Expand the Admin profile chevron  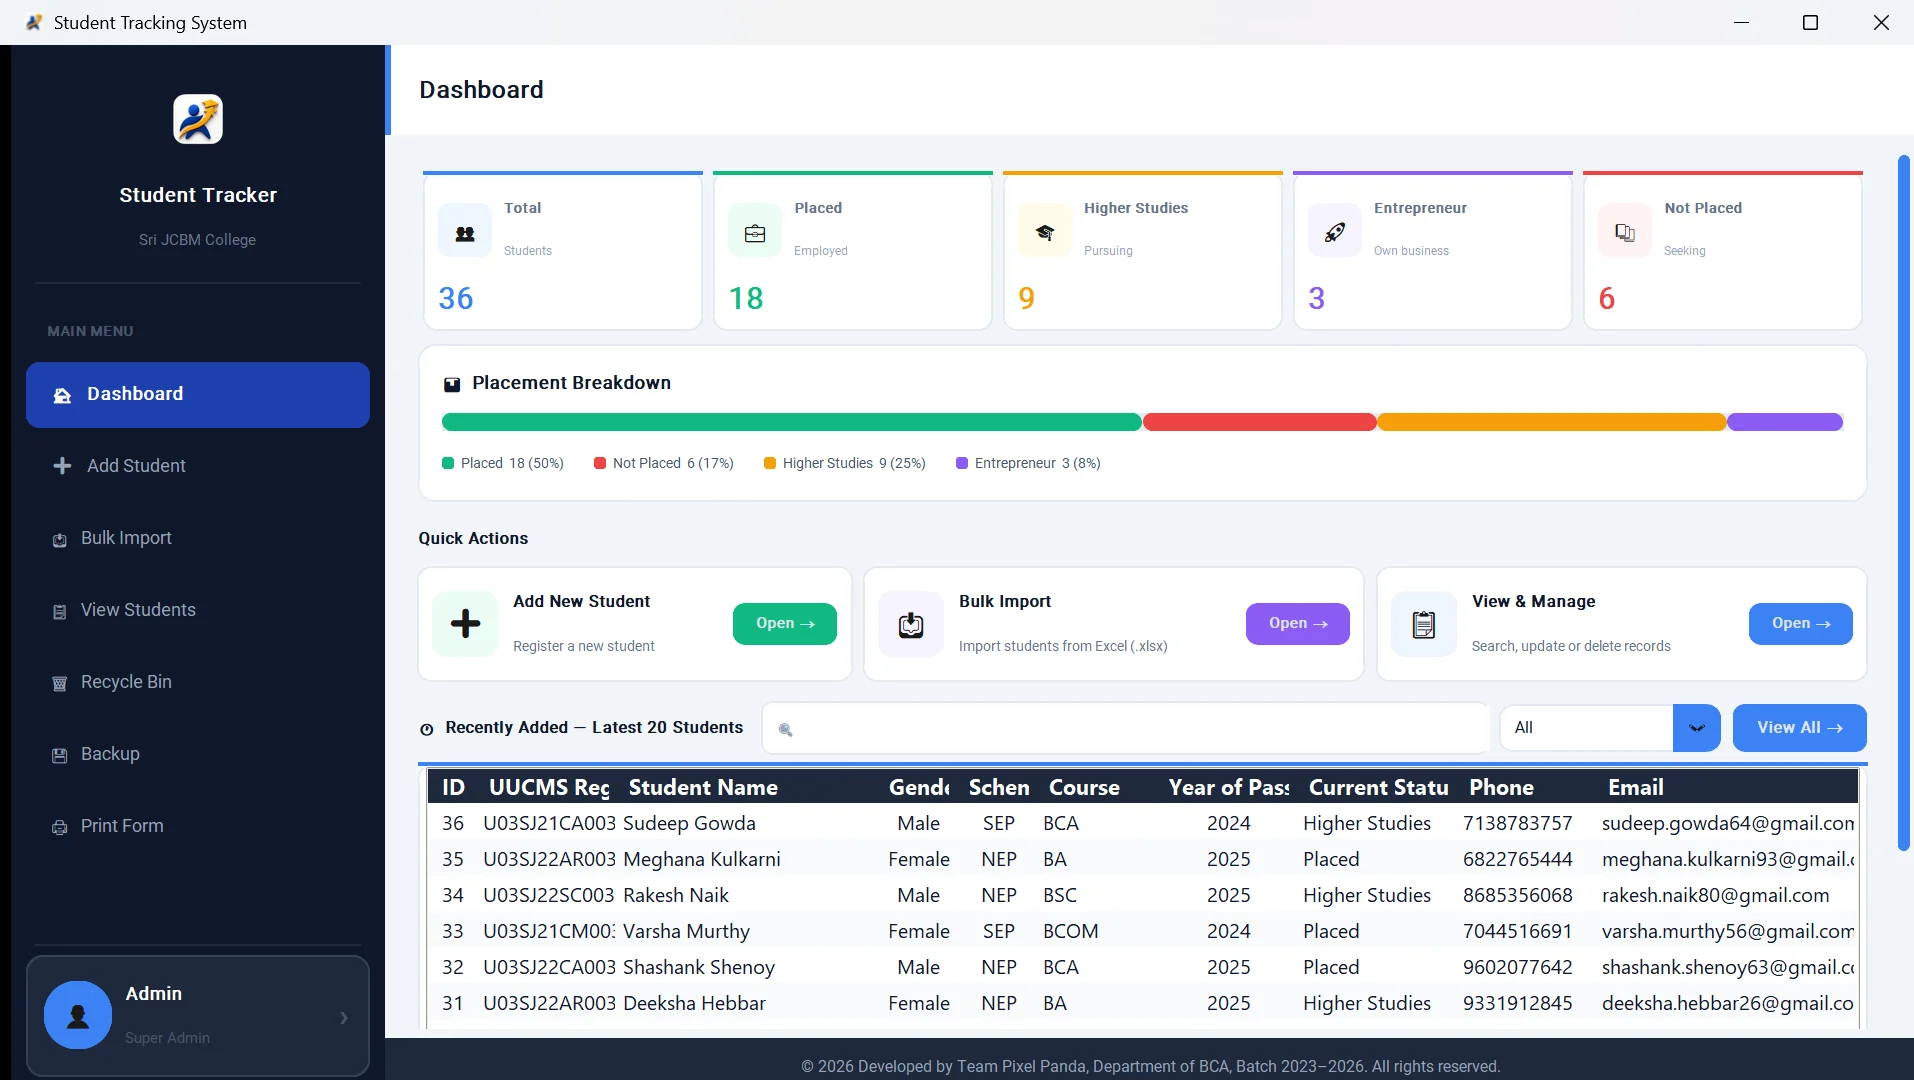coord(344,1017)
